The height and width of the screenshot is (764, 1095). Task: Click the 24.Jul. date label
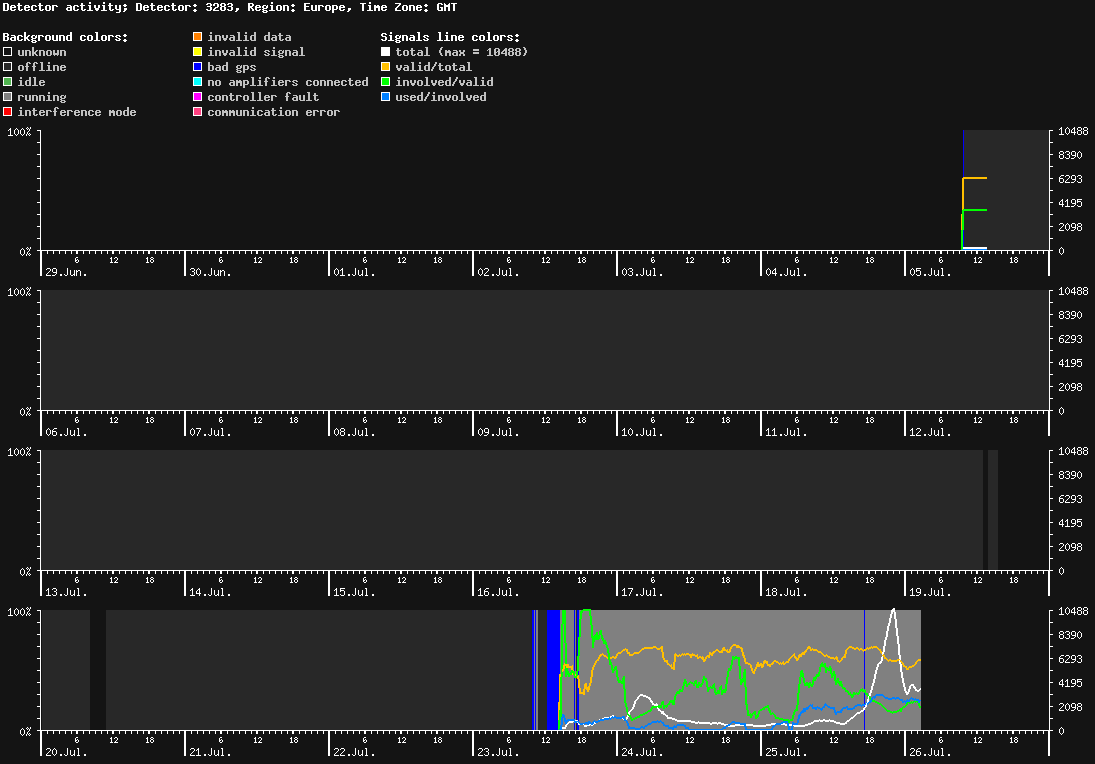coord(642,752)
